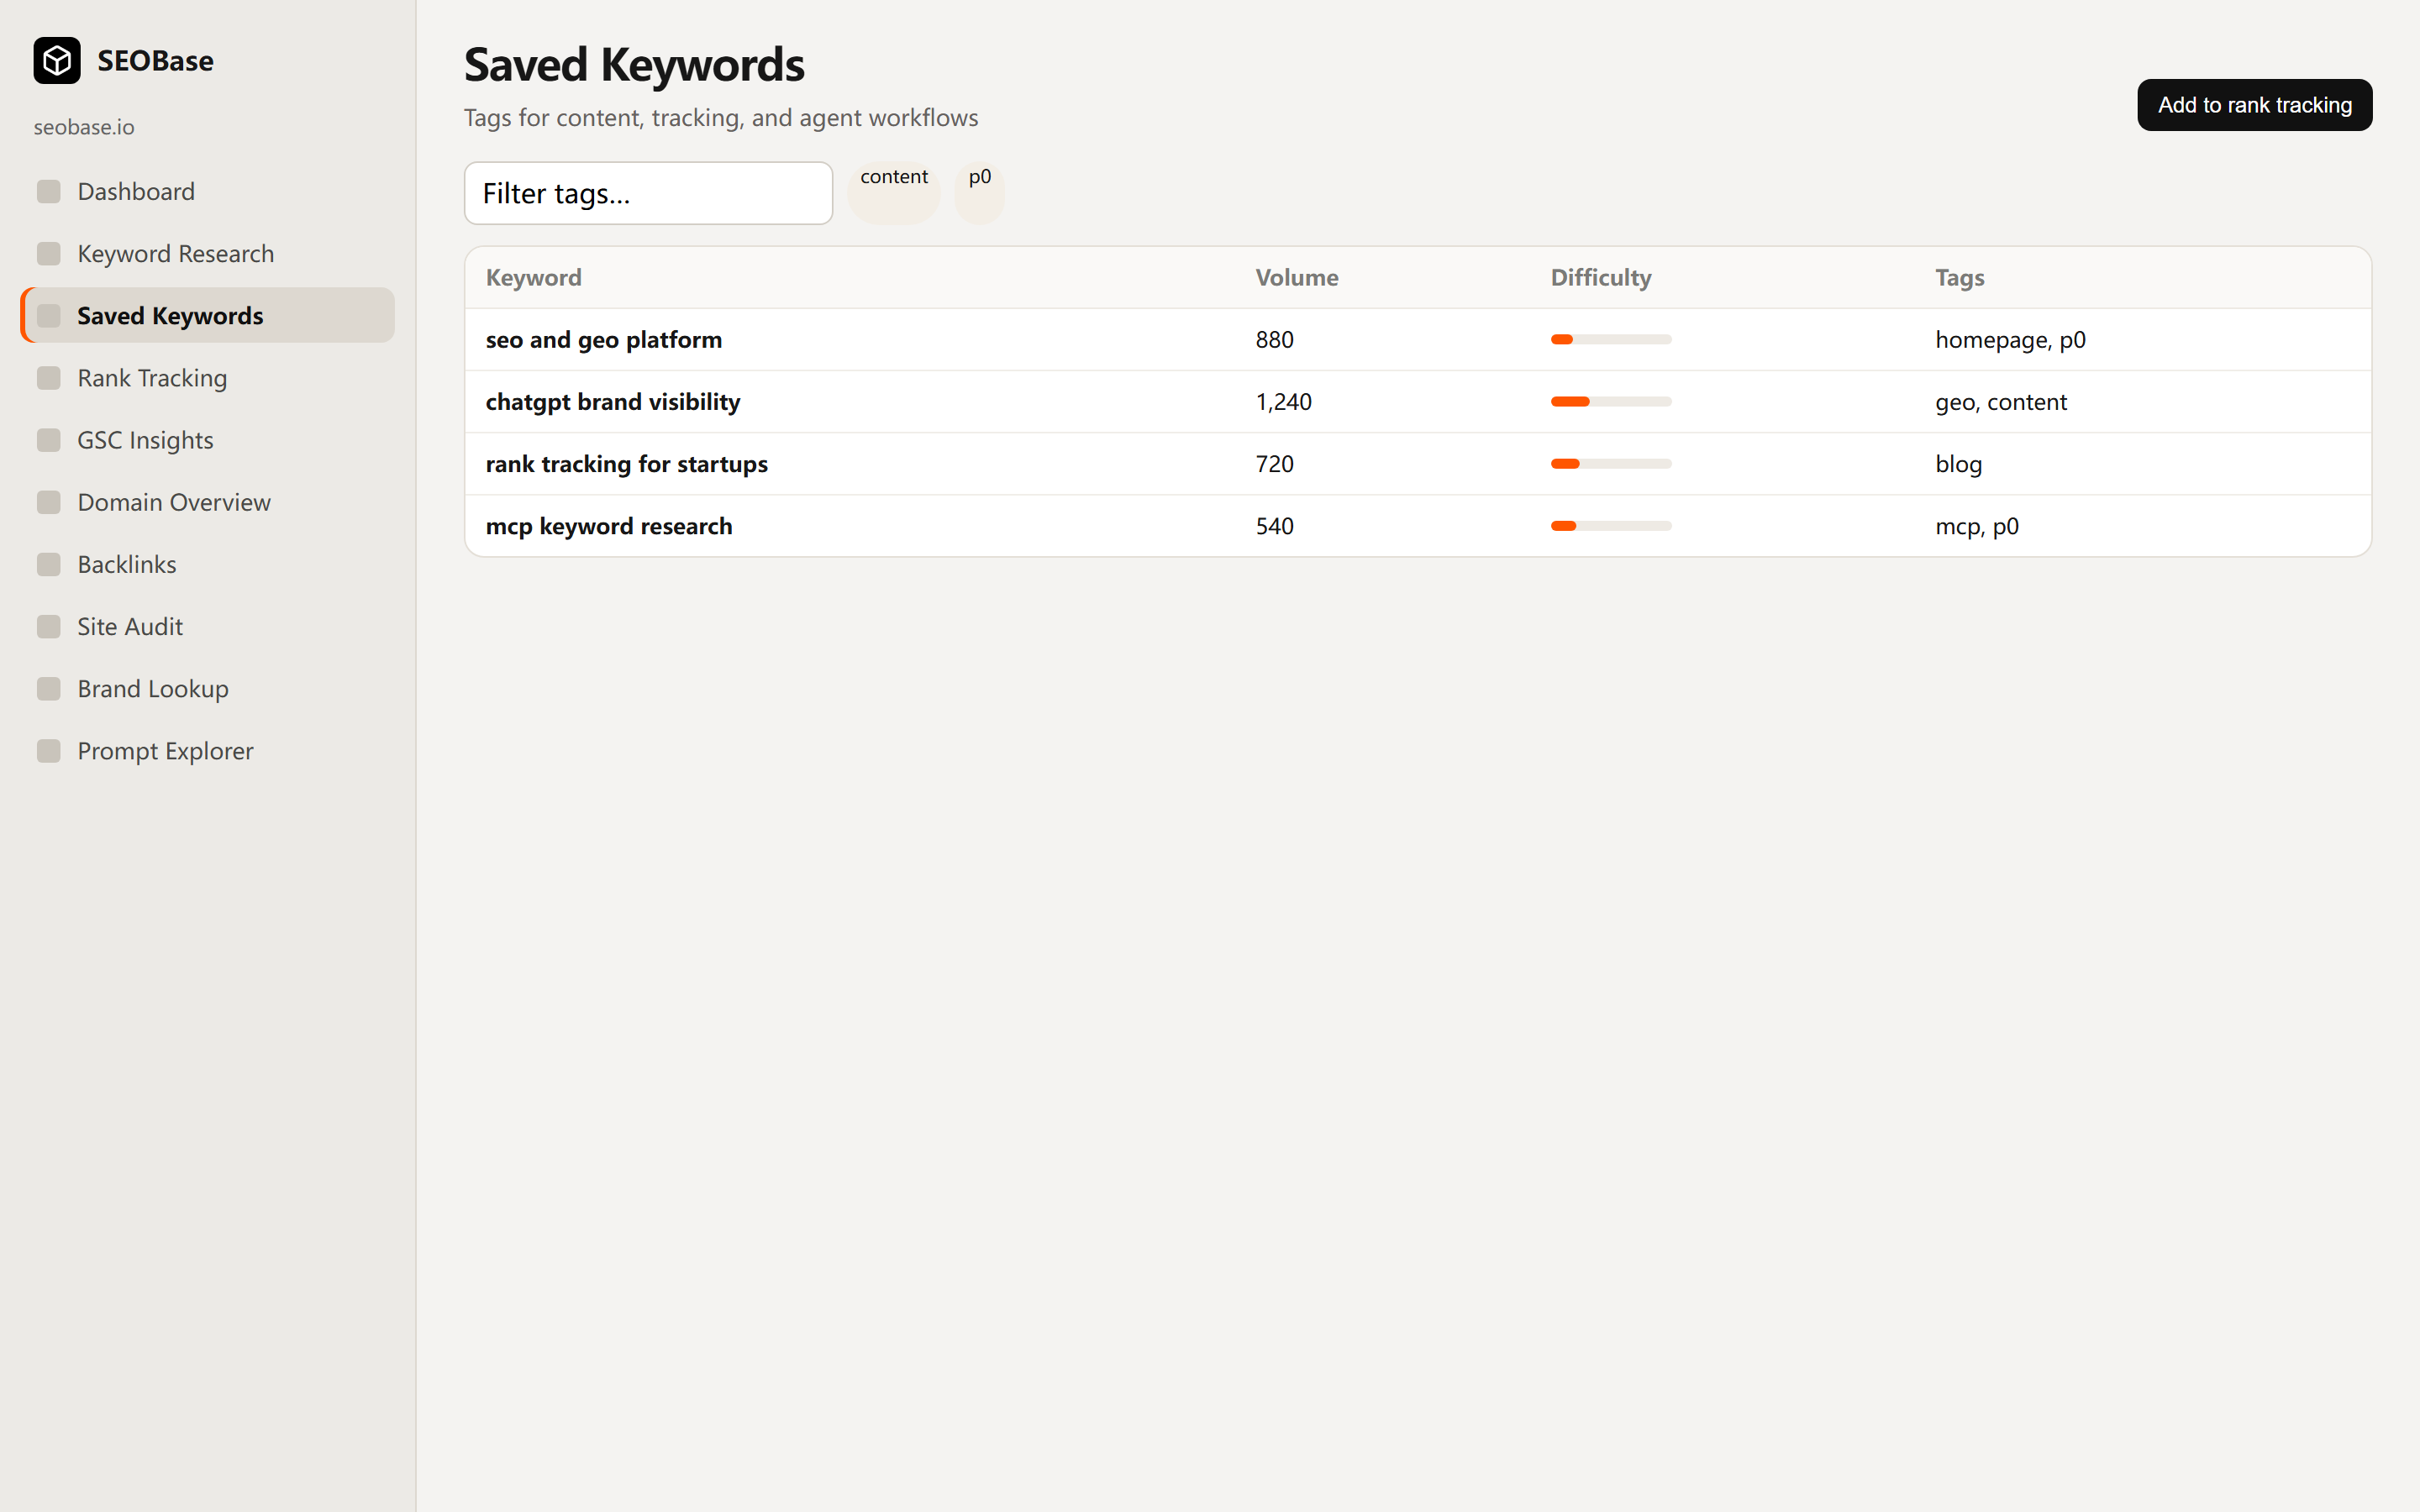The width and height of the screenshot is (2420, 1512).
Task: Click the mcp, p0 tags cell
Action: (1976, 525)
